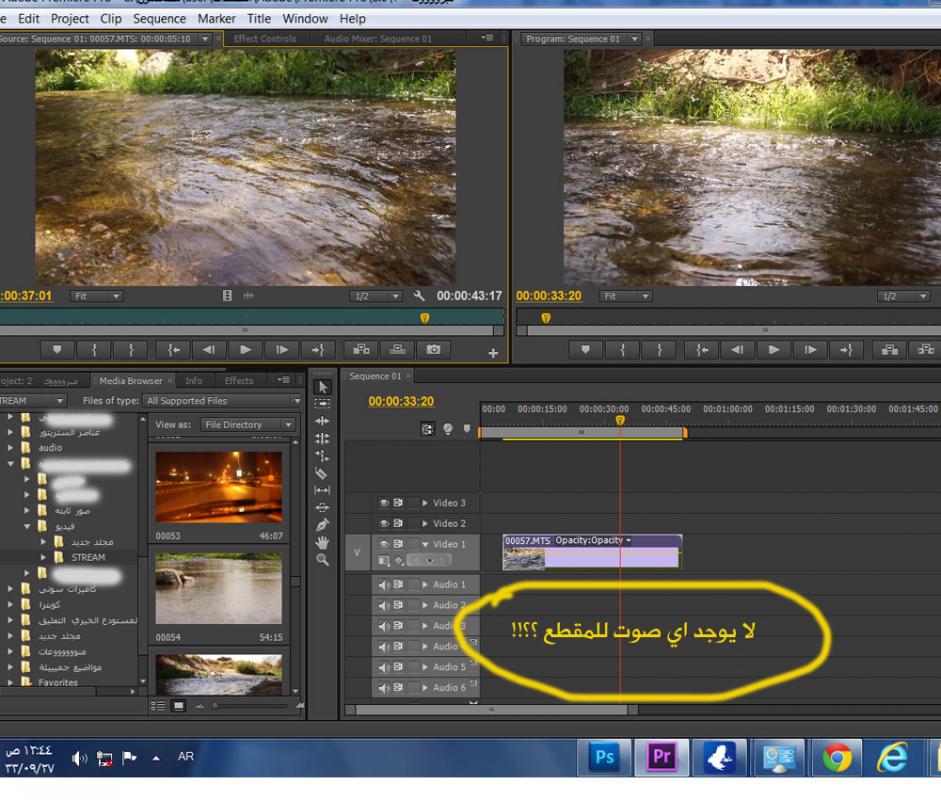Select the Razor tool
This screenshot has width=941, height=800.
coord(322,471)
